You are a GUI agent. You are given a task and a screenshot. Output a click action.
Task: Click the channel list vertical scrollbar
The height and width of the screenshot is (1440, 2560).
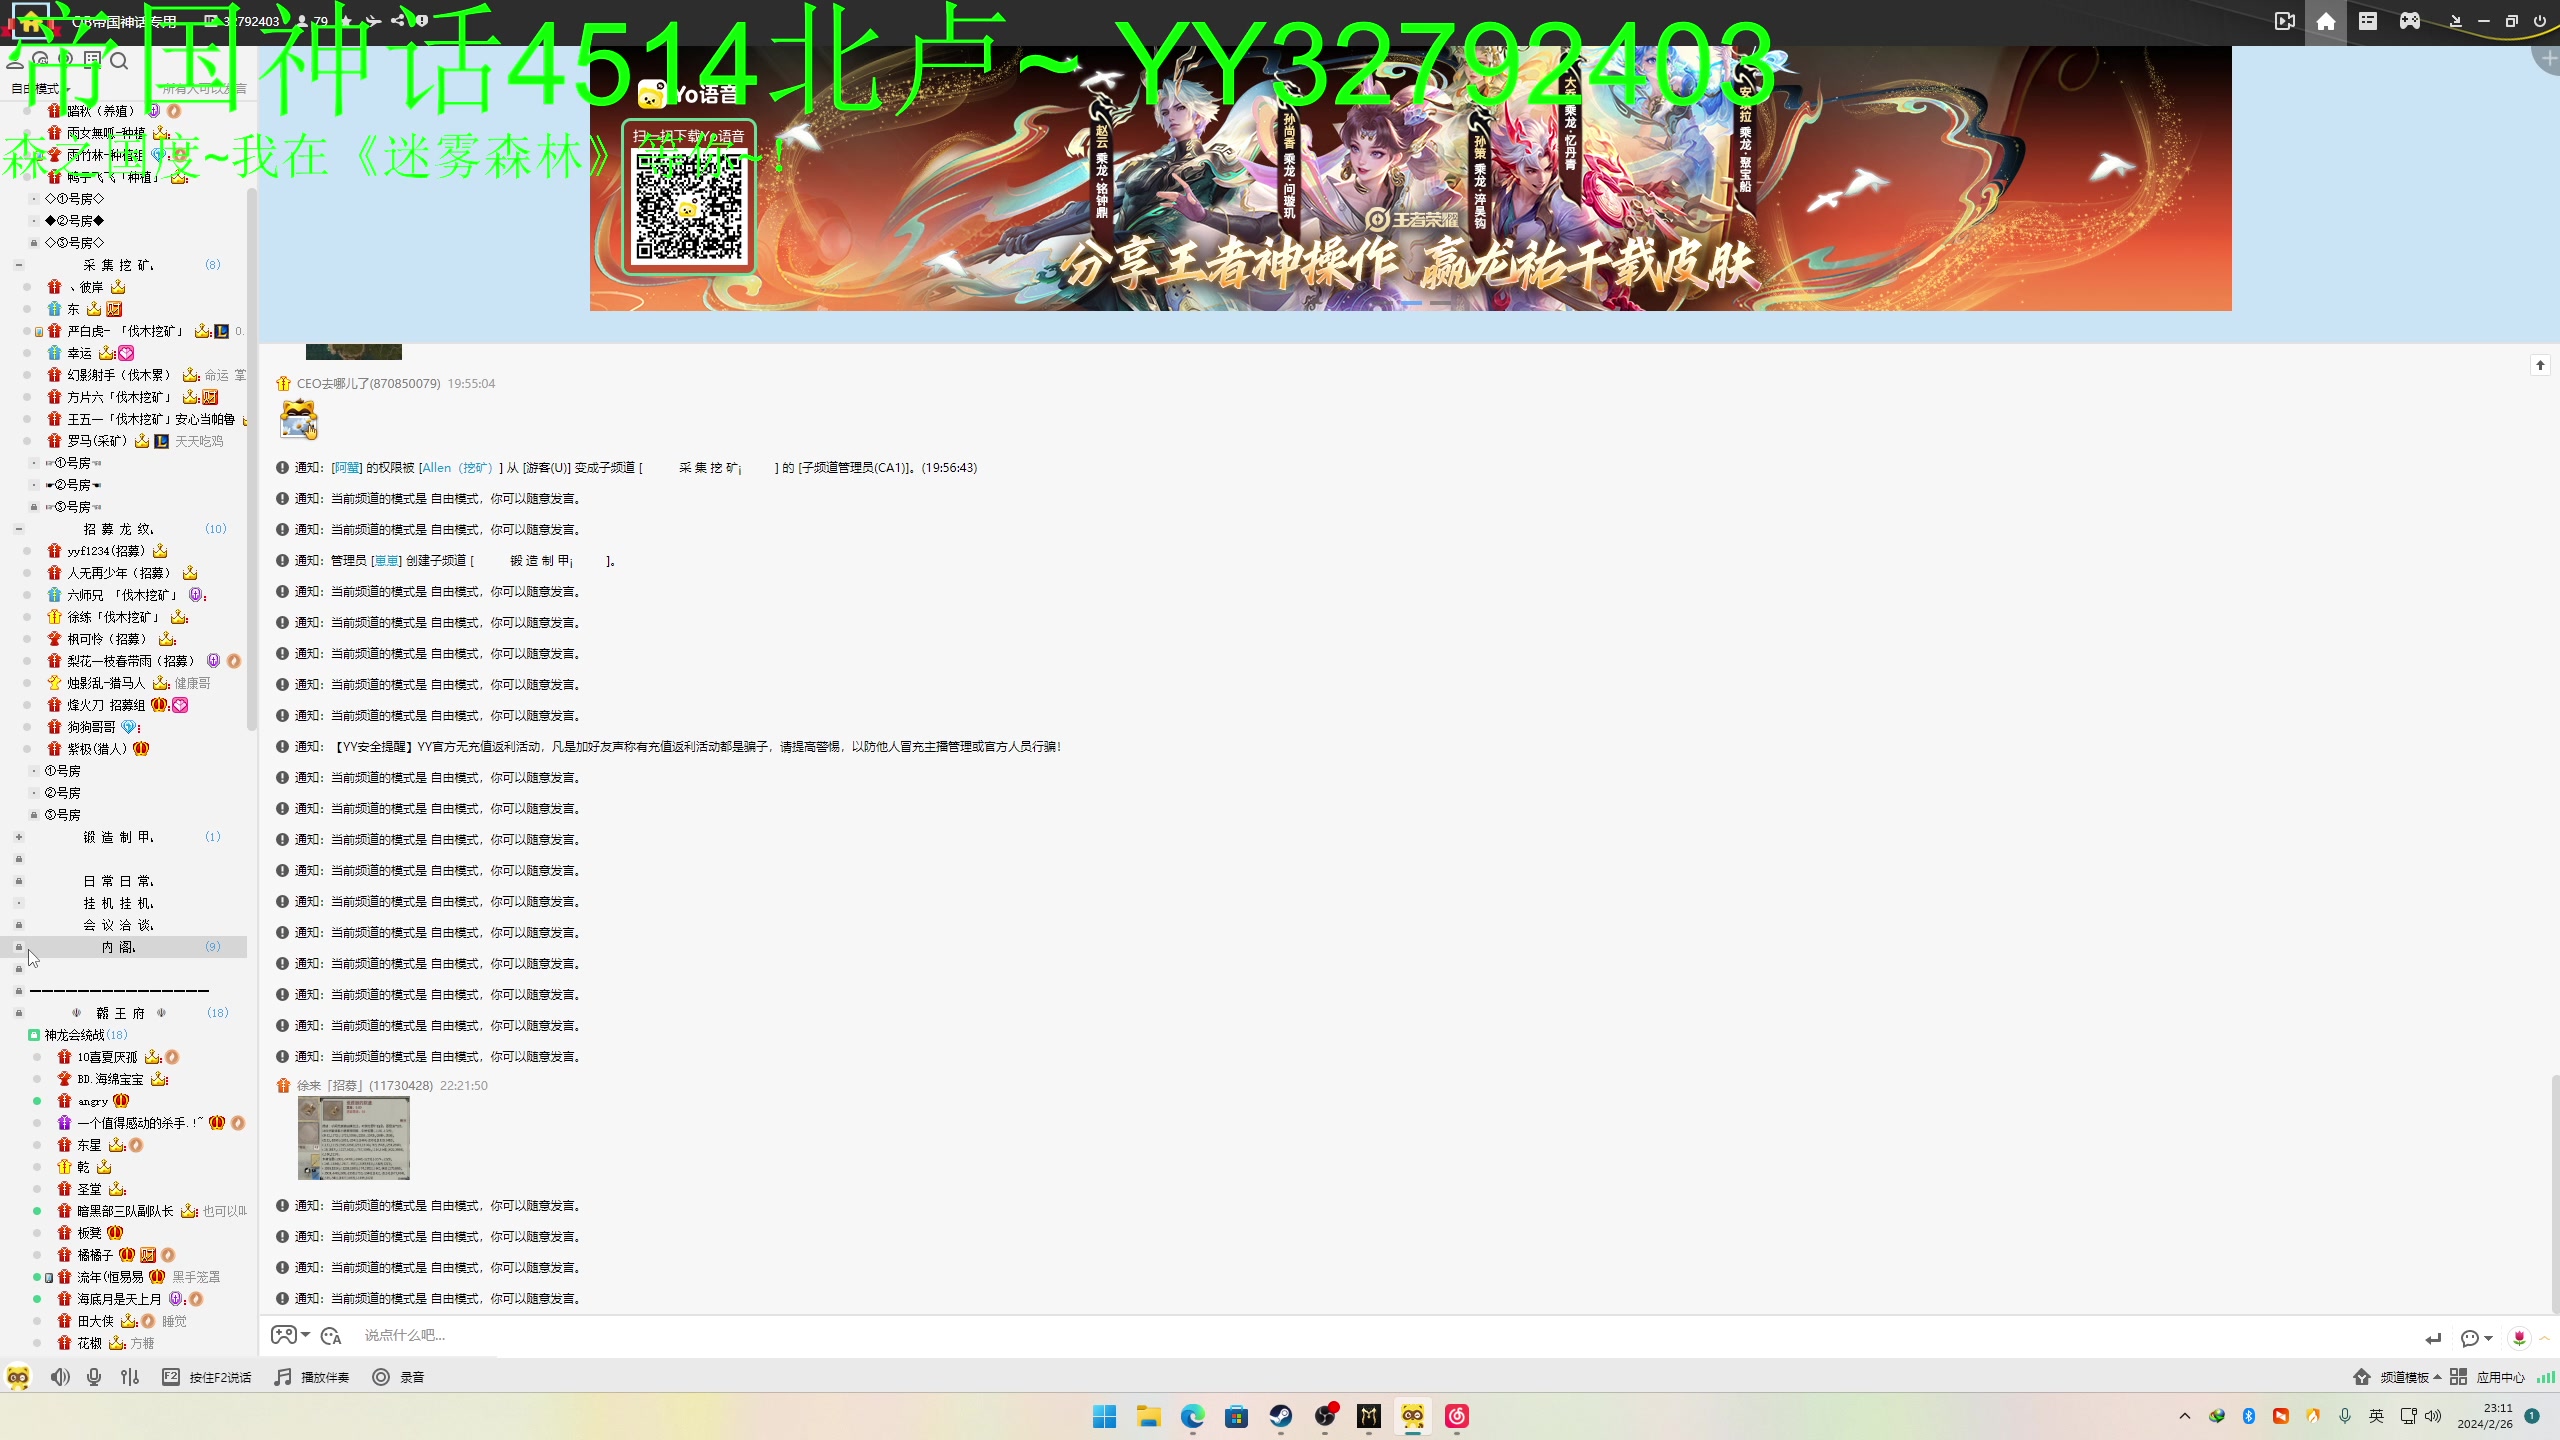(252, 460)
